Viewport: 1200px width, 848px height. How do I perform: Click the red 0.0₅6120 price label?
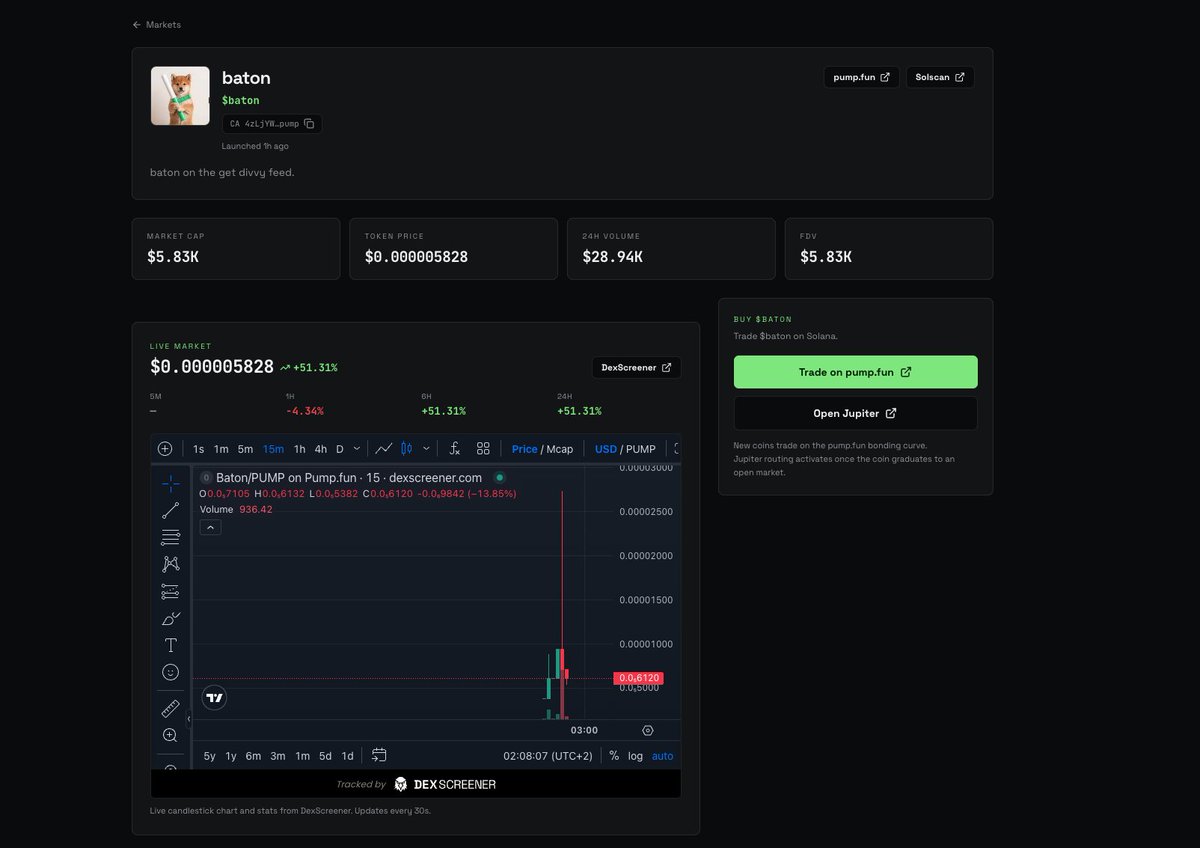(x=638, y=678)
